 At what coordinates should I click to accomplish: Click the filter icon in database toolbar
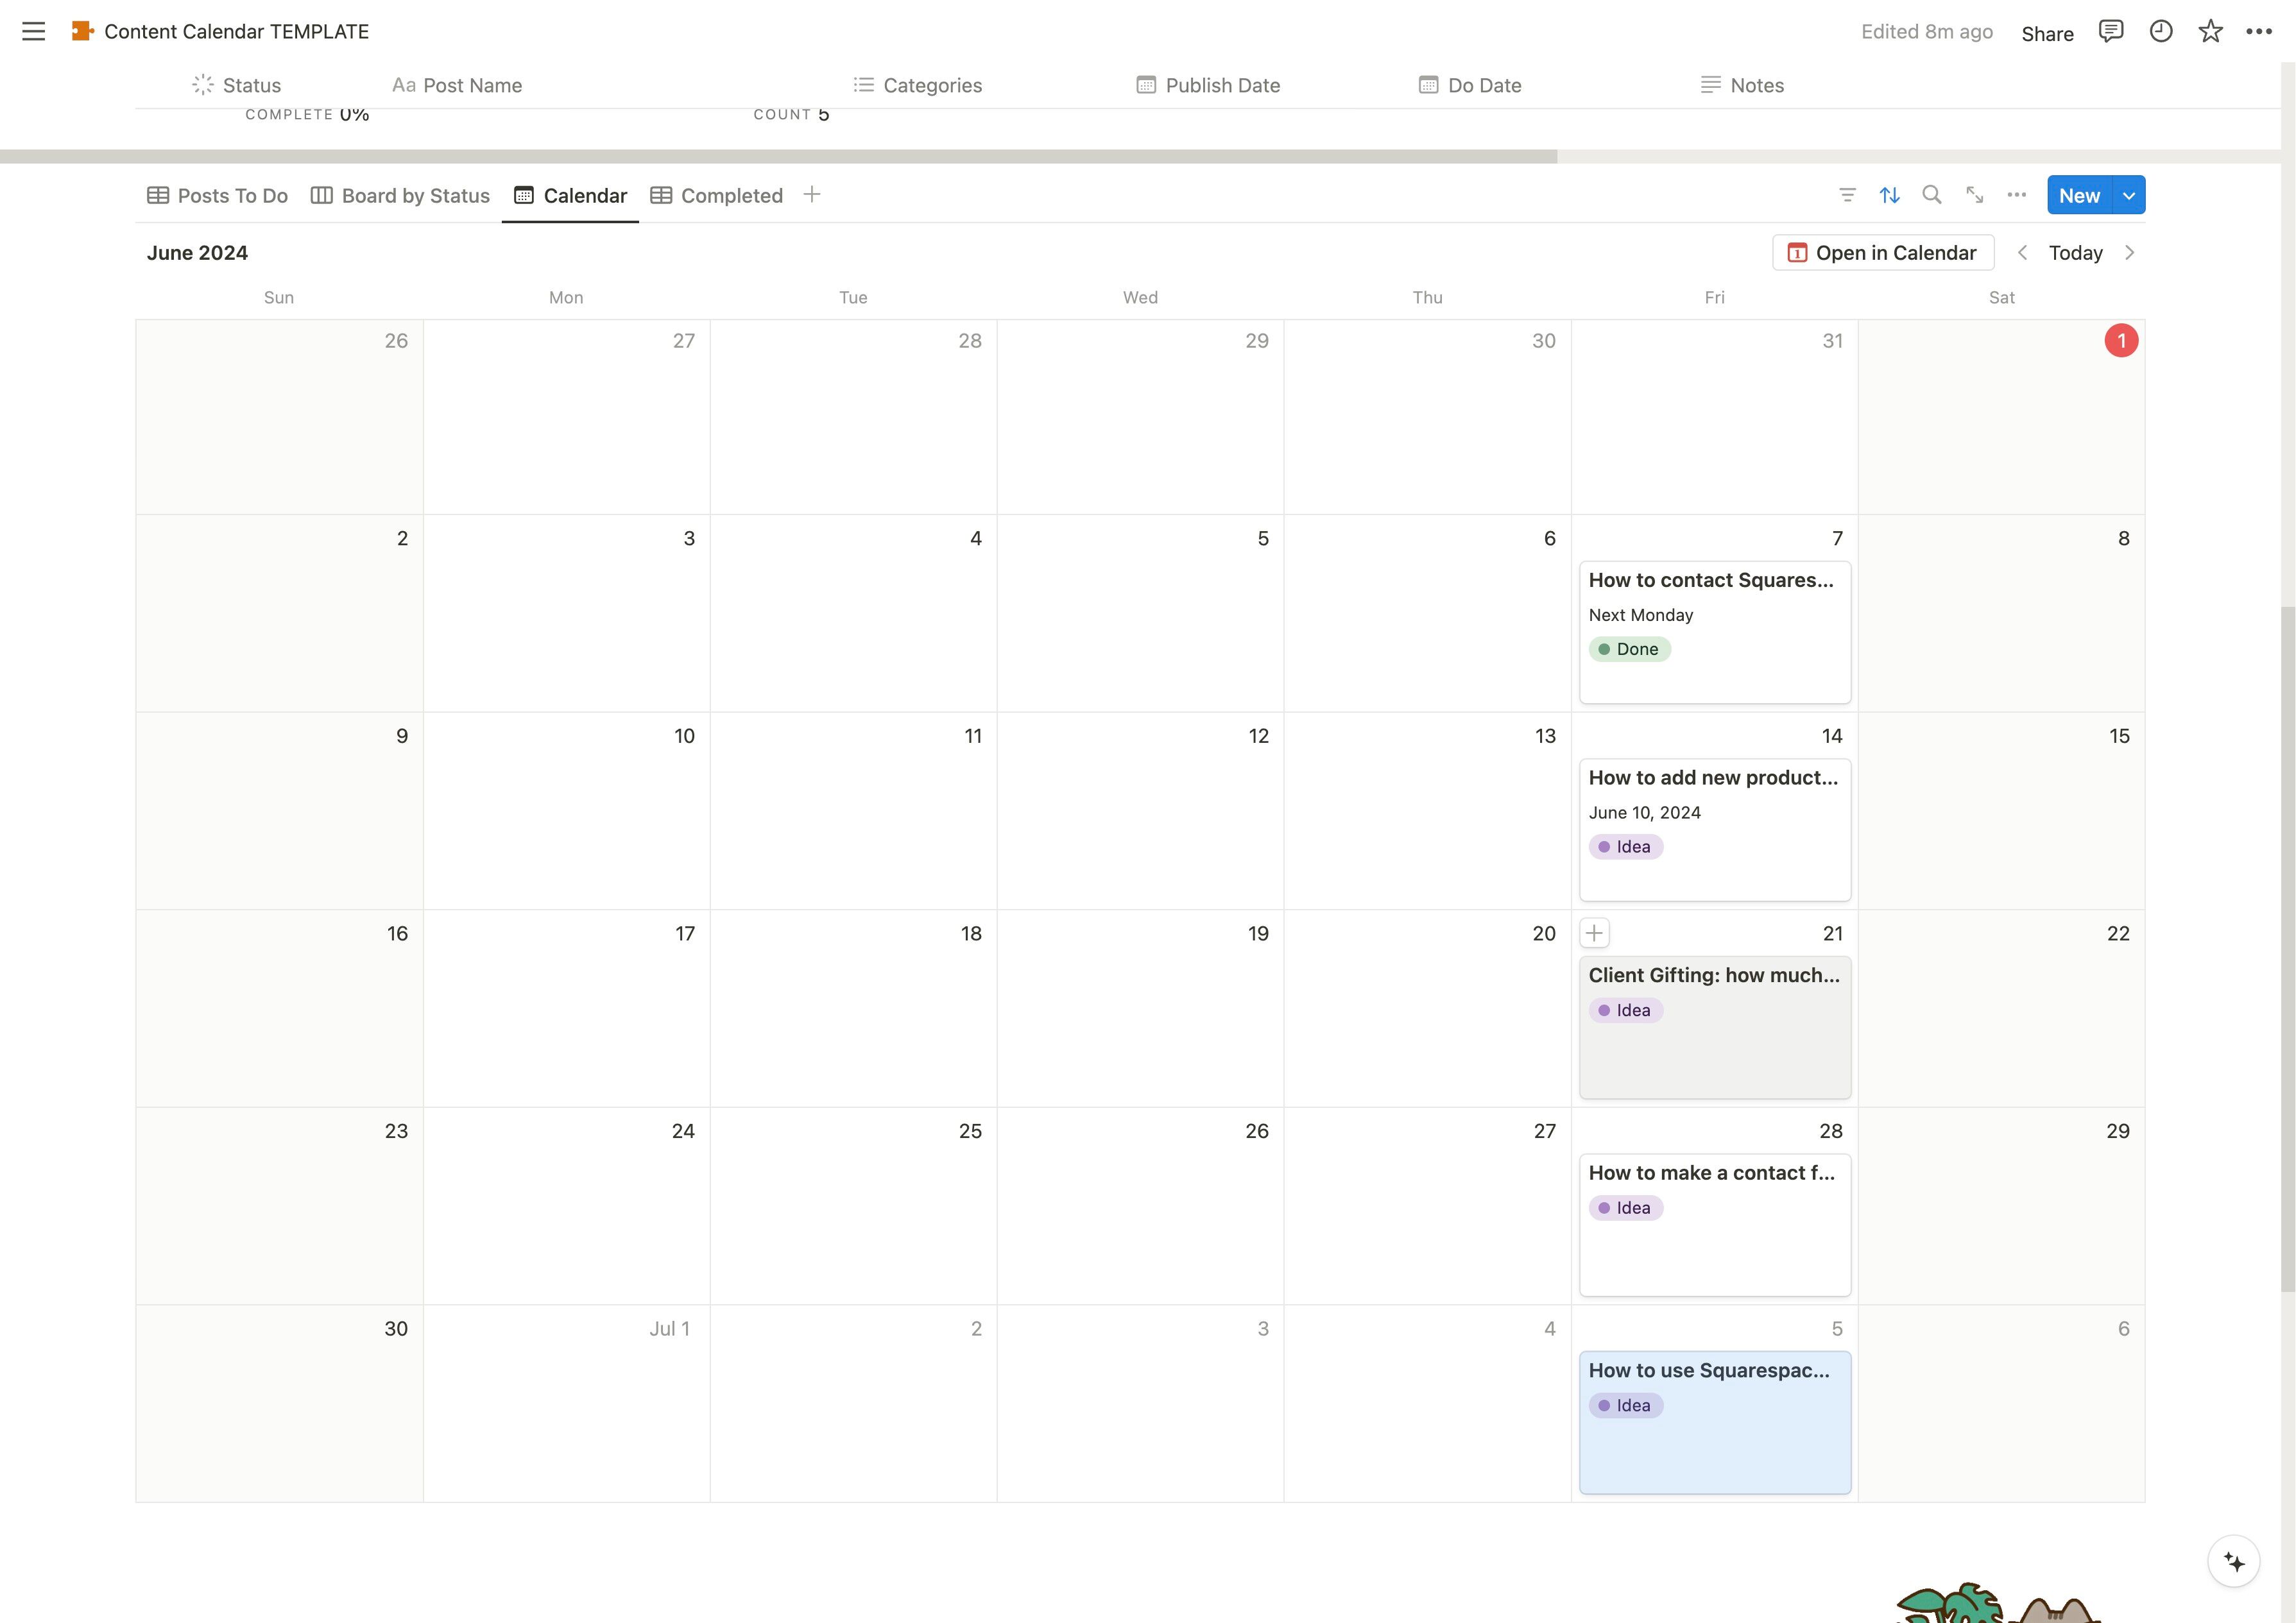click(1847, 195)
